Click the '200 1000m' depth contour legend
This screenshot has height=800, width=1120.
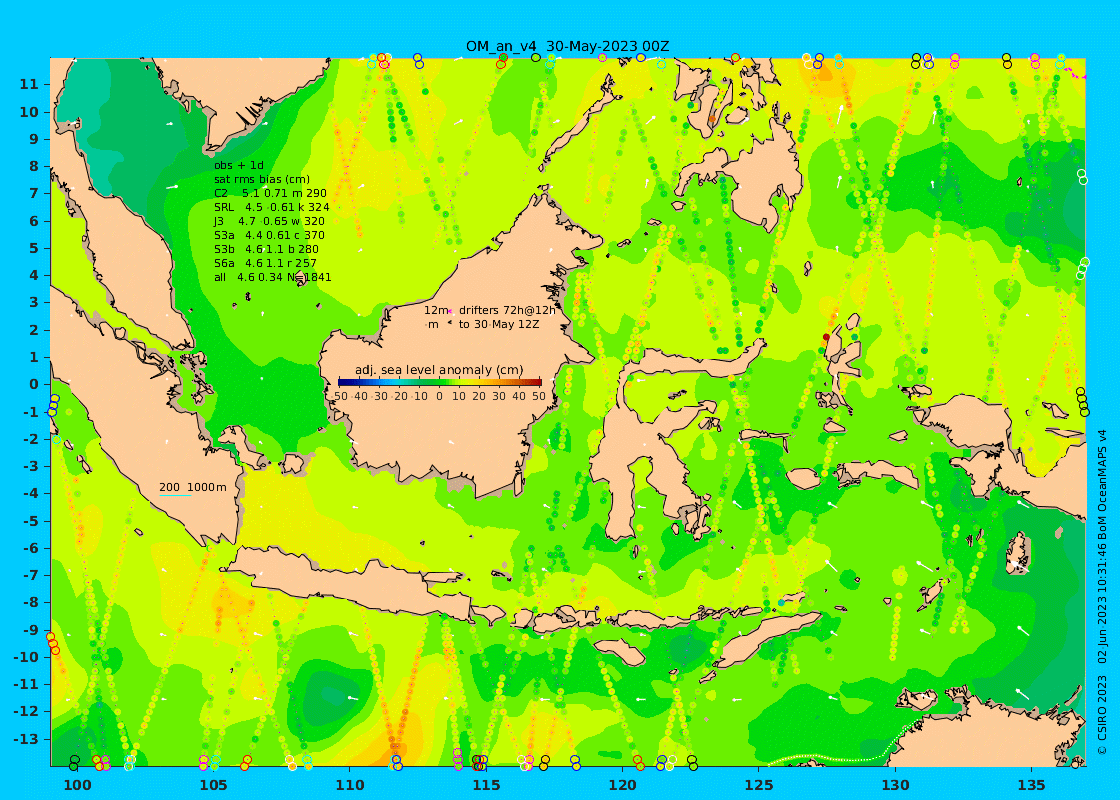pos(192,488)
